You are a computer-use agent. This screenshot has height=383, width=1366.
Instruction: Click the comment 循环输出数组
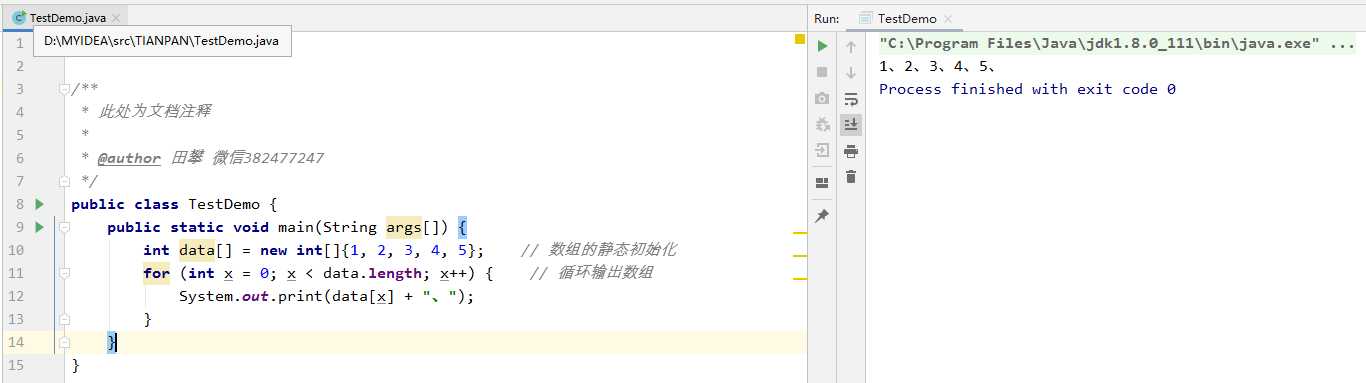[605, 273]
